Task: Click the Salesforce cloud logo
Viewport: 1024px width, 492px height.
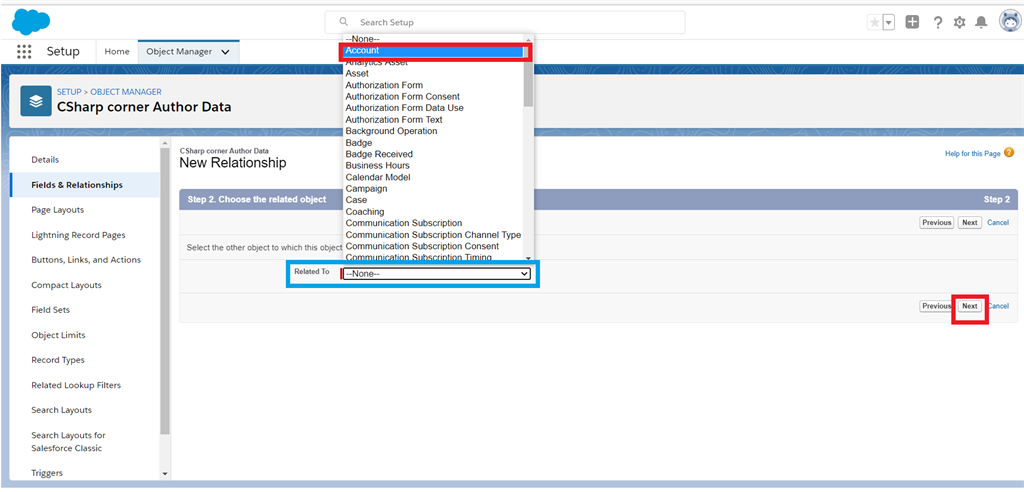Action: point(31,22)
